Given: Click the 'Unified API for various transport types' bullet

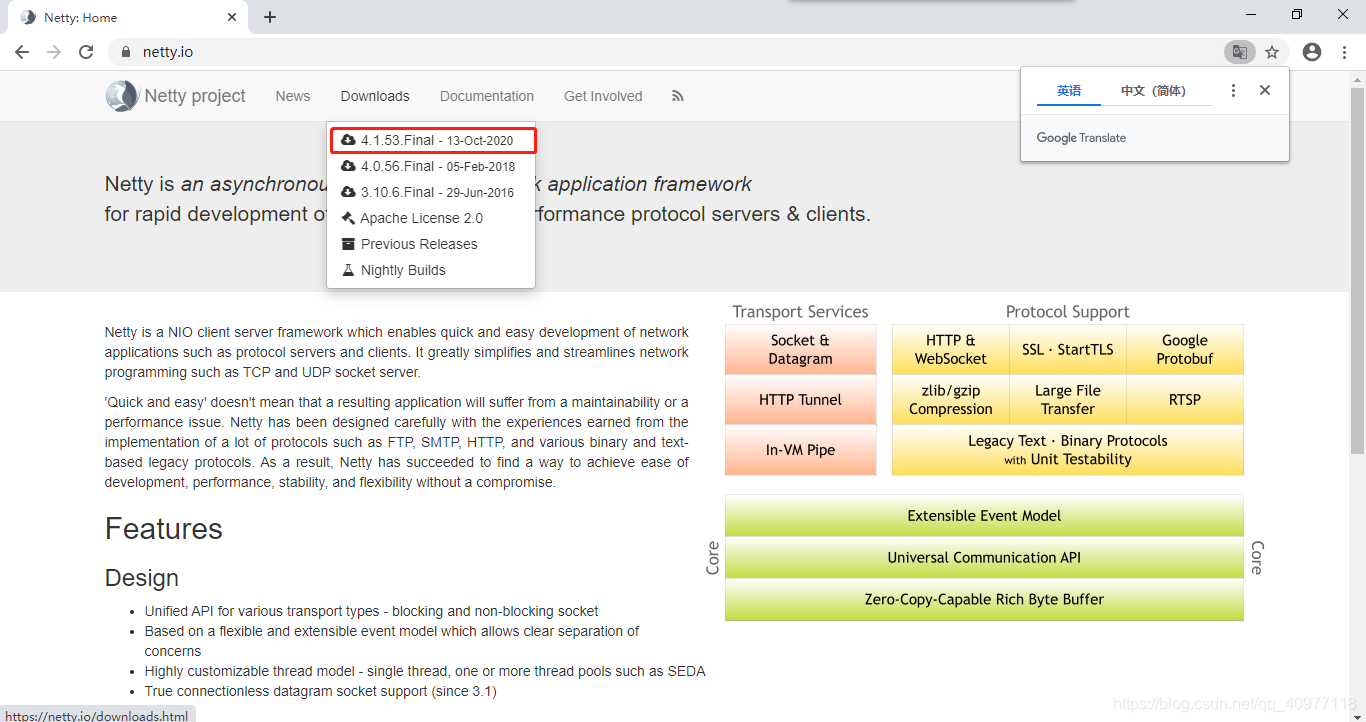Looking at the screenshot, I should (371, 611).
